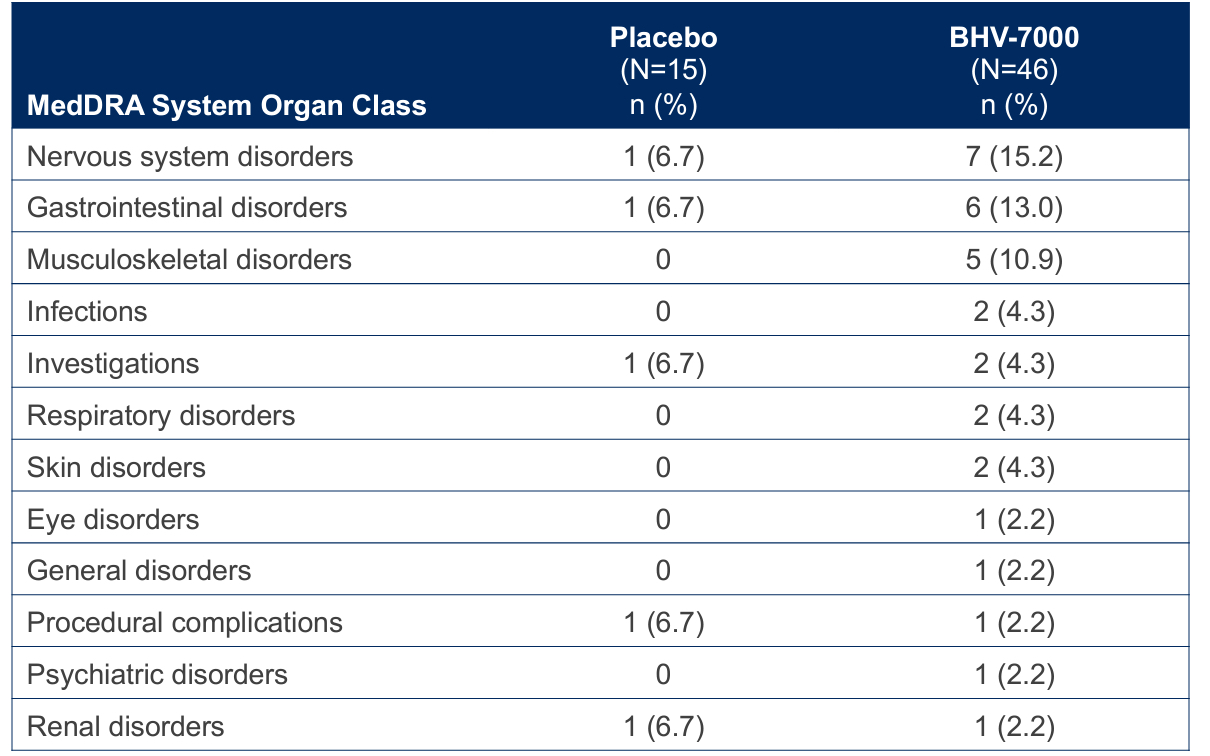This screenshot has height=756, width=1210.
Task: Click the Nervous system disorders row label
Action: click(x=190, y=156)
